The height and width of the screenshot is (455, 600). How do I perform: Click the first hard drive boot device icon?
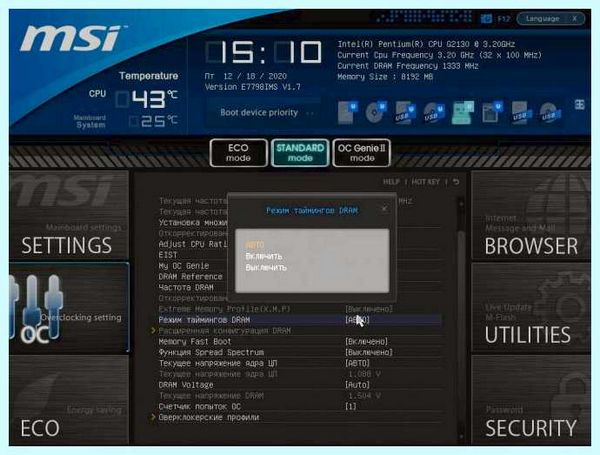(348, 113)
